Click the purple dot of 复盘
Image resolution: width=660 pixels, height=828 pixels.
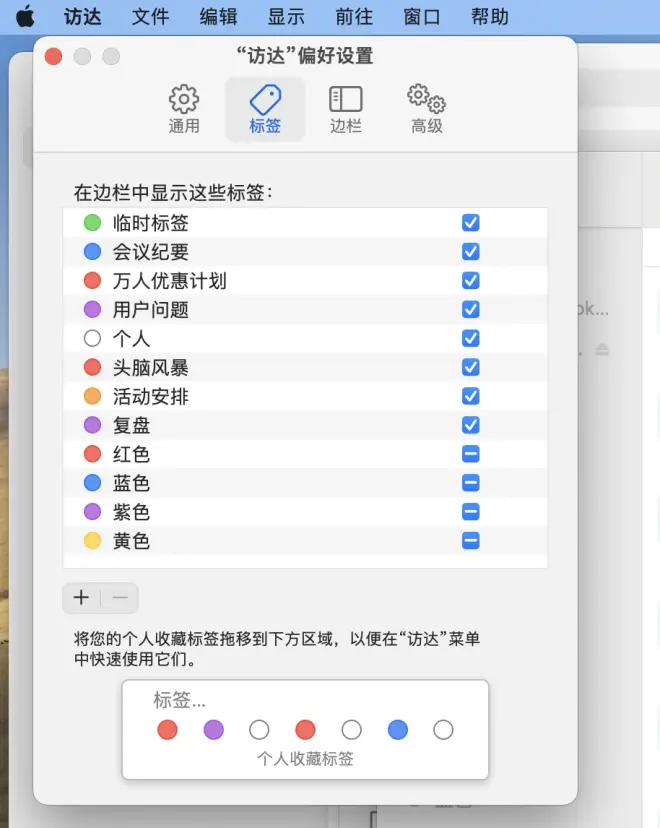92,425
